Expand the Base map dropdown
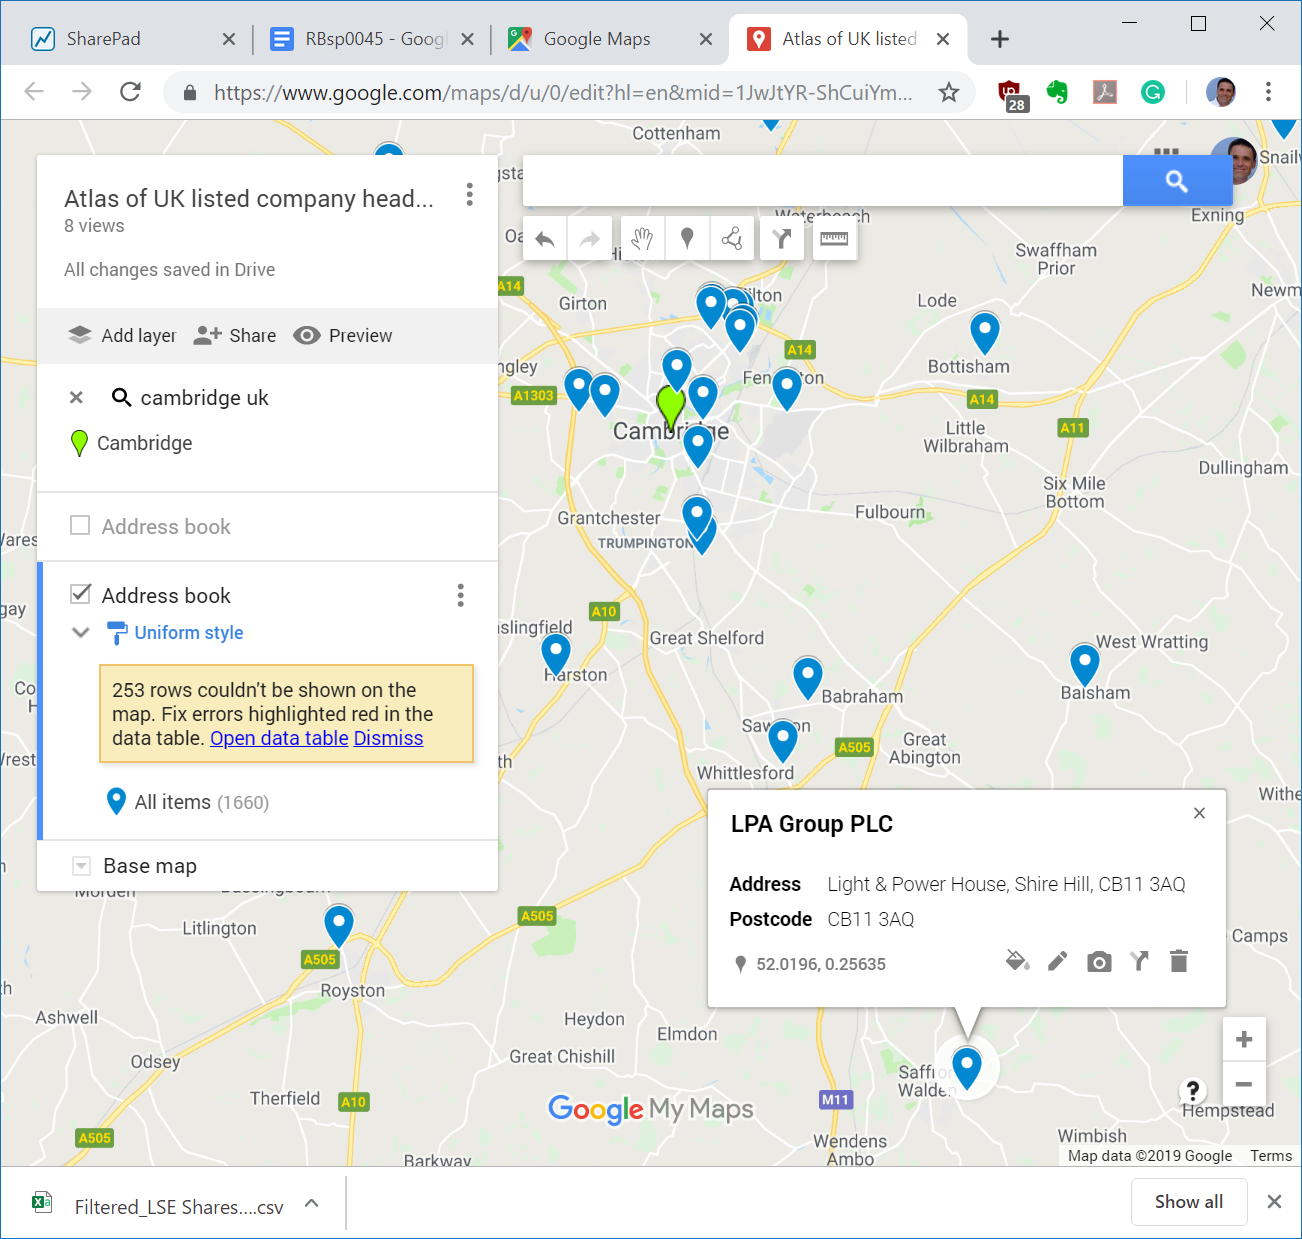Screen dimensions: 1302x1239 pyautogui.click(x=82, y=866)
